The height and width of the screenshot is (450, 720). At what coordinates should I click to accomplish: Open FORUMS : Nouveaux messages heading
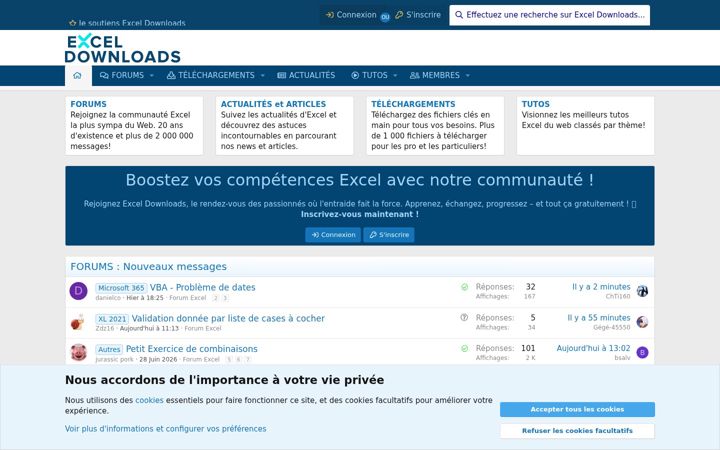click(x=148, y=267)
